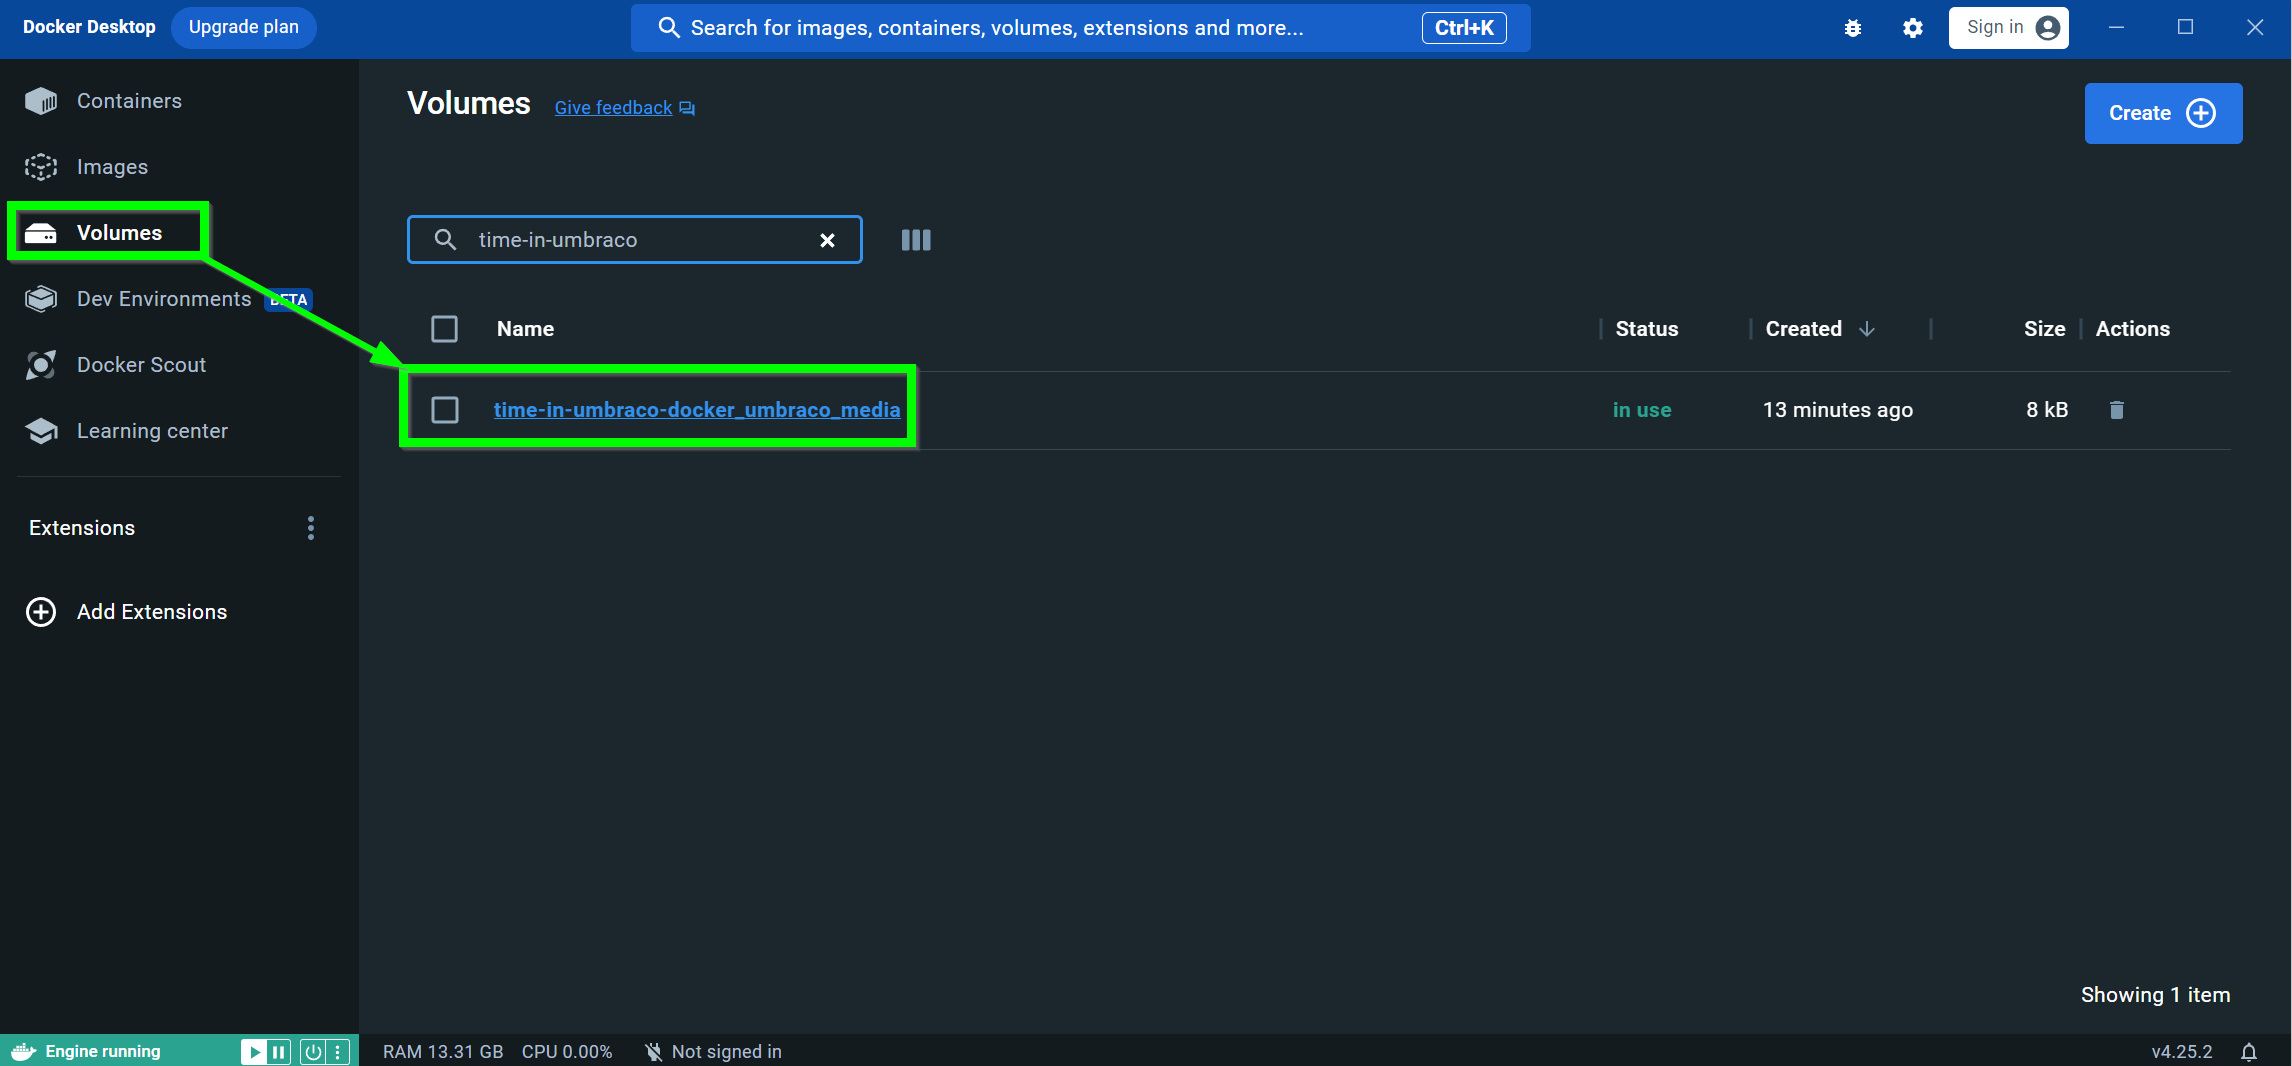Delete volume with trash icon

2117,410
